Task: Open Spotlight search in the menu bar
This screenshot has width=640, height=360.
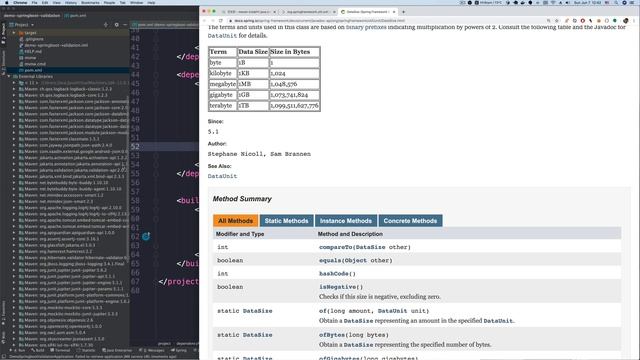Action: pos(616,2)
